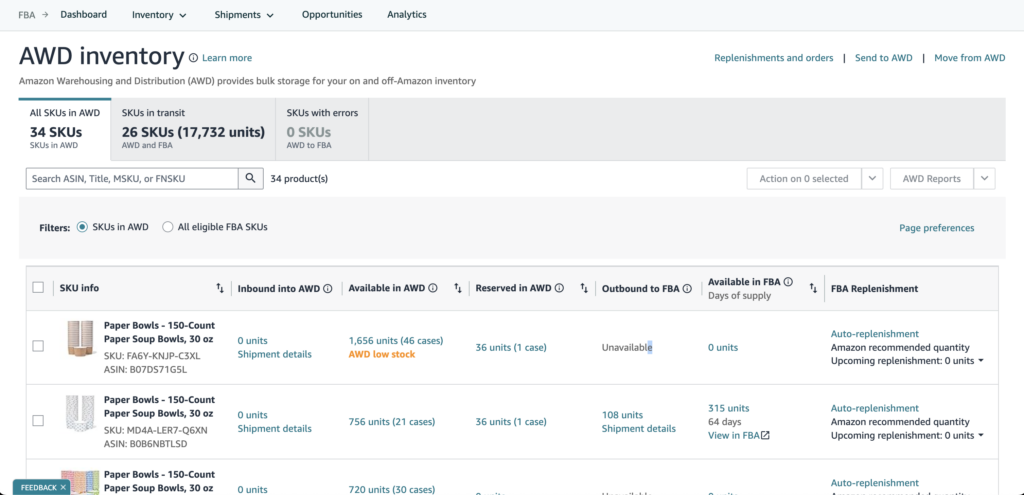The image size is (1024, 495).
Task: Click info icon next to AWD inventory title
Action: [193, 58]
